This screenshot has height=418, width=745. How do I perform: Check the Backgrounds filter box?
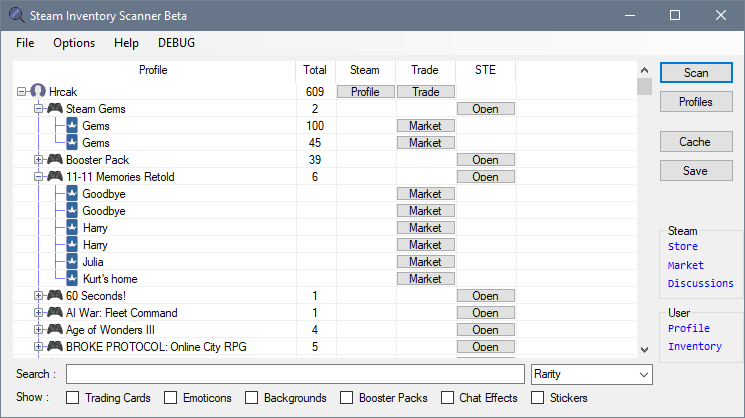pyautogui.click(x=251, y=398)
